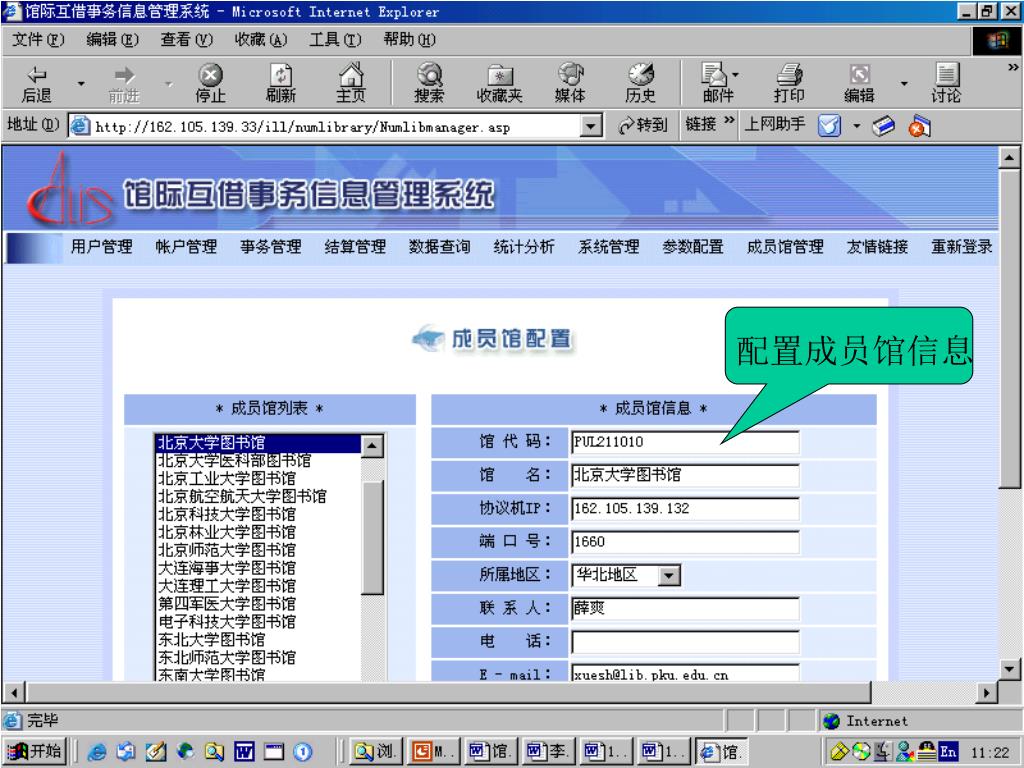Click the Discuss (讨论) toolbar icon

click(x=946, y=84)
